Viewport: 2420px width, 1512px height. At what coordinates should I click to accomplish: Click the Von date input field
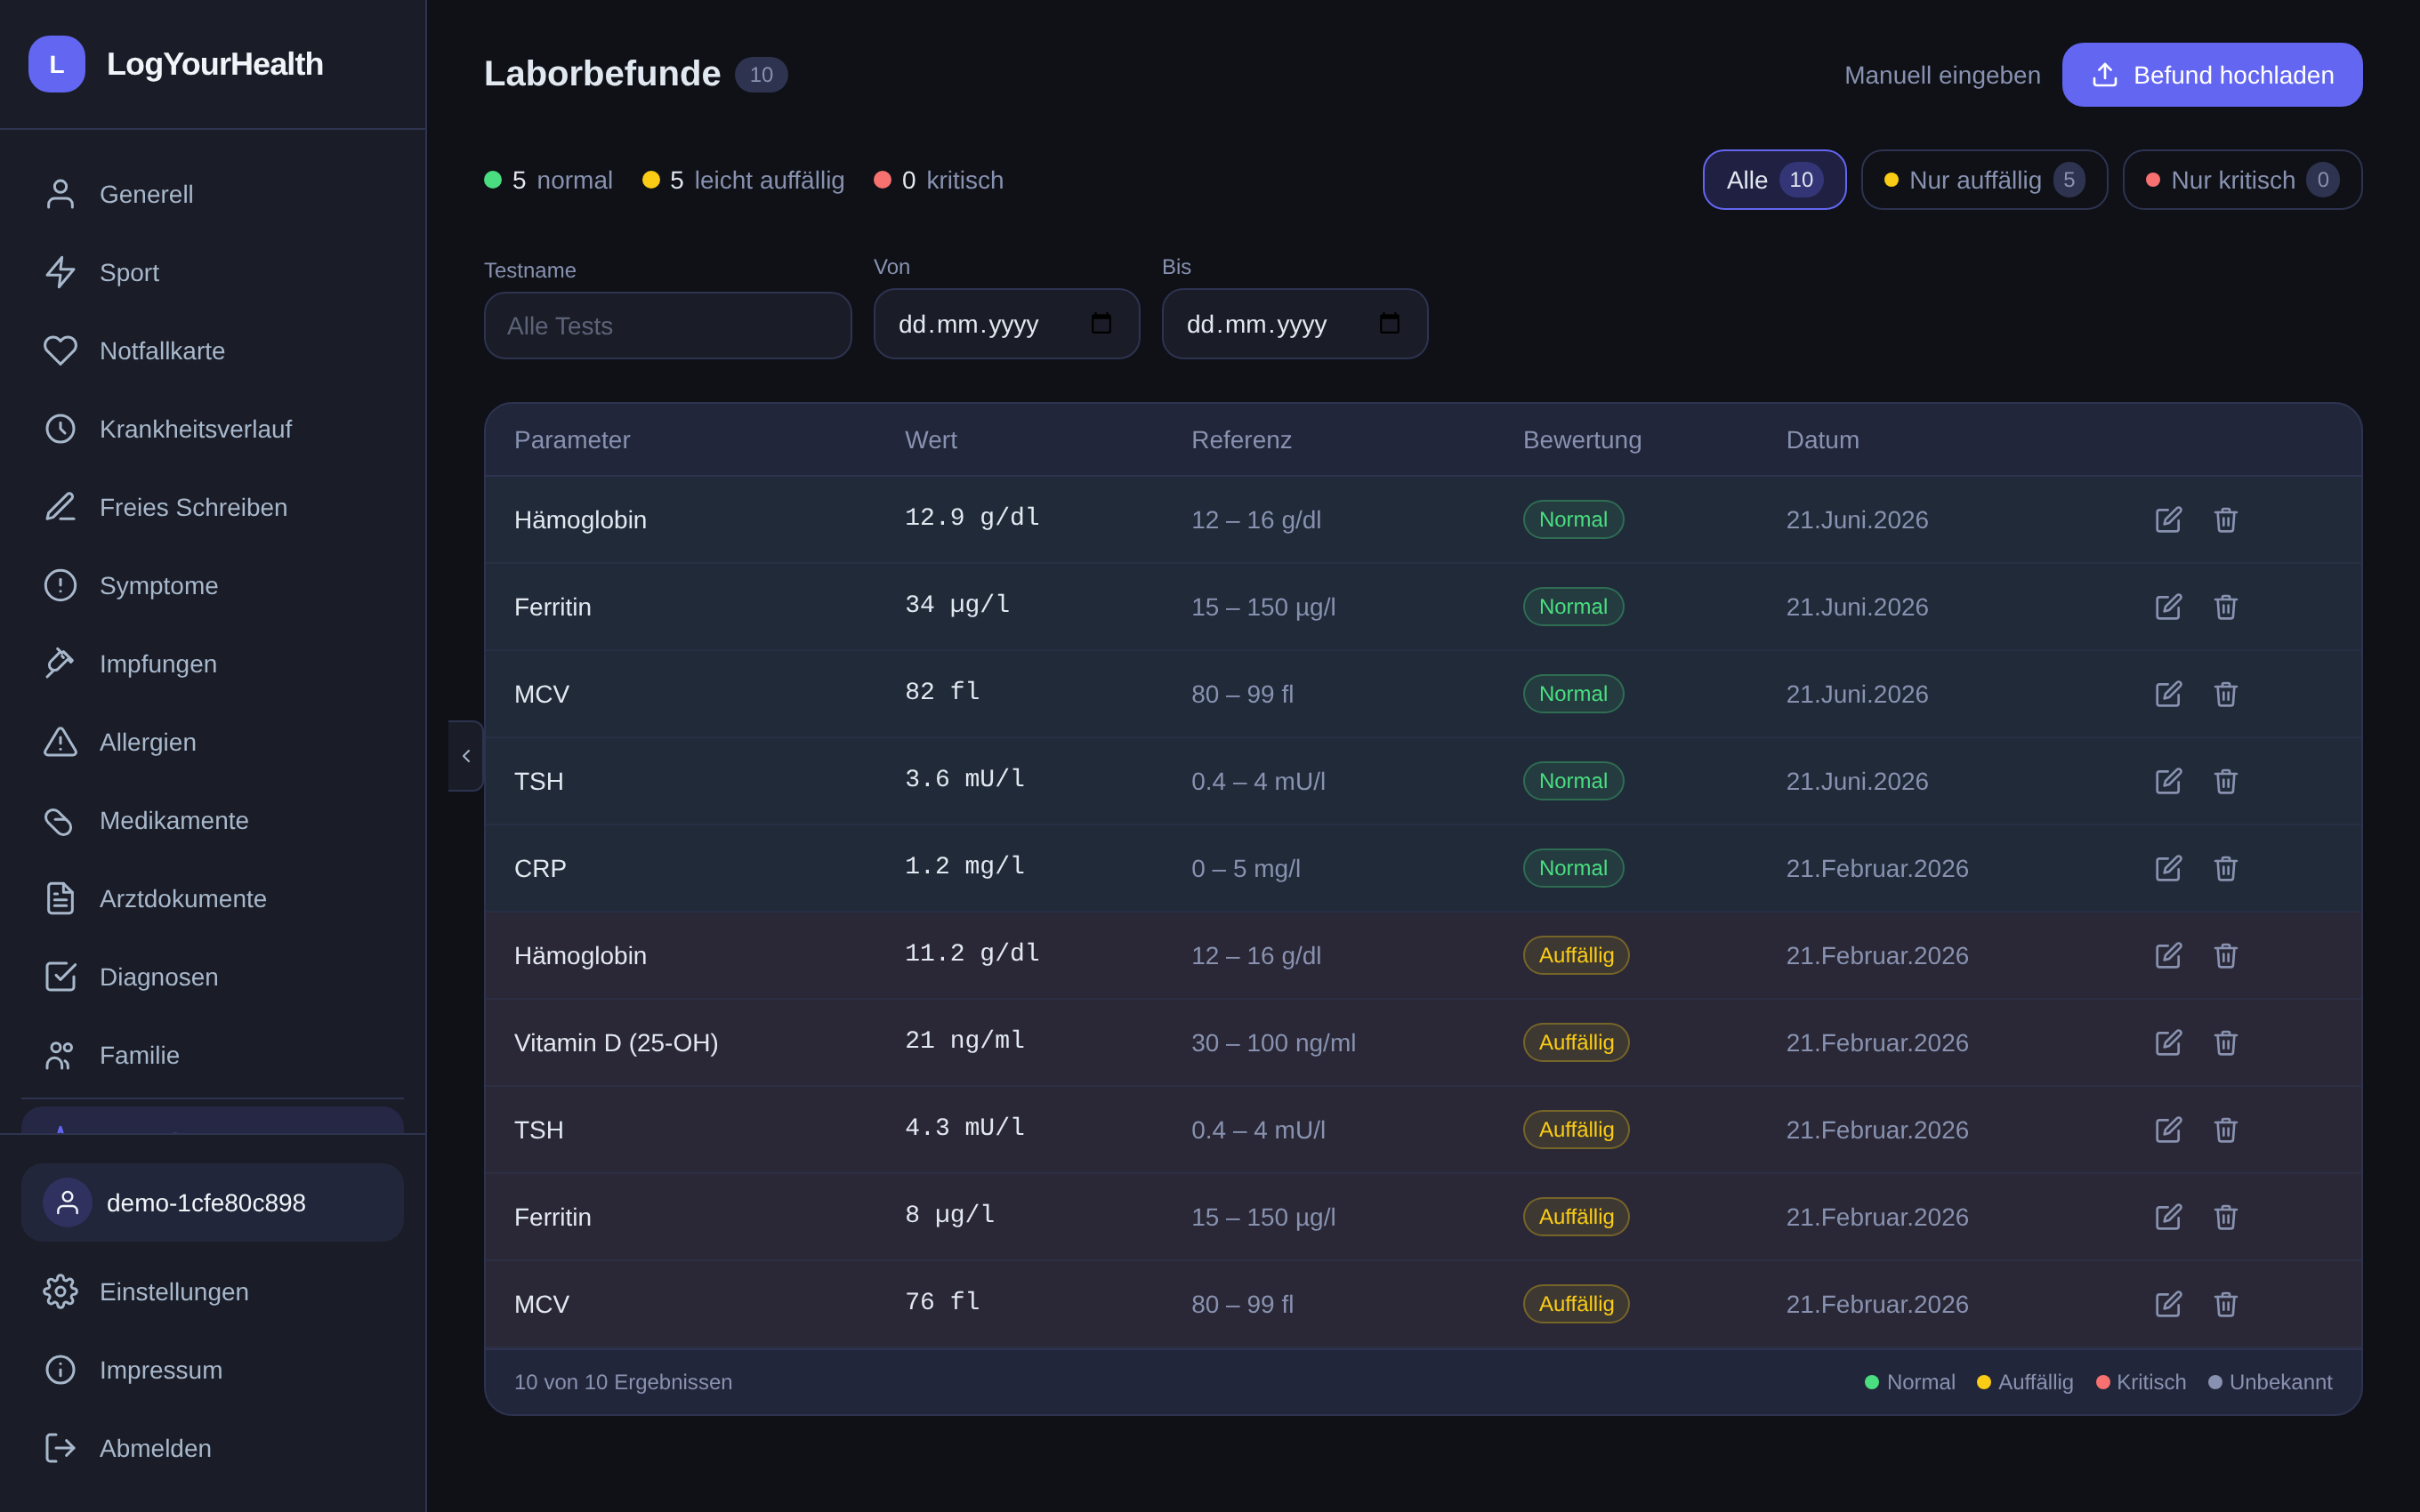[1006, 323]
